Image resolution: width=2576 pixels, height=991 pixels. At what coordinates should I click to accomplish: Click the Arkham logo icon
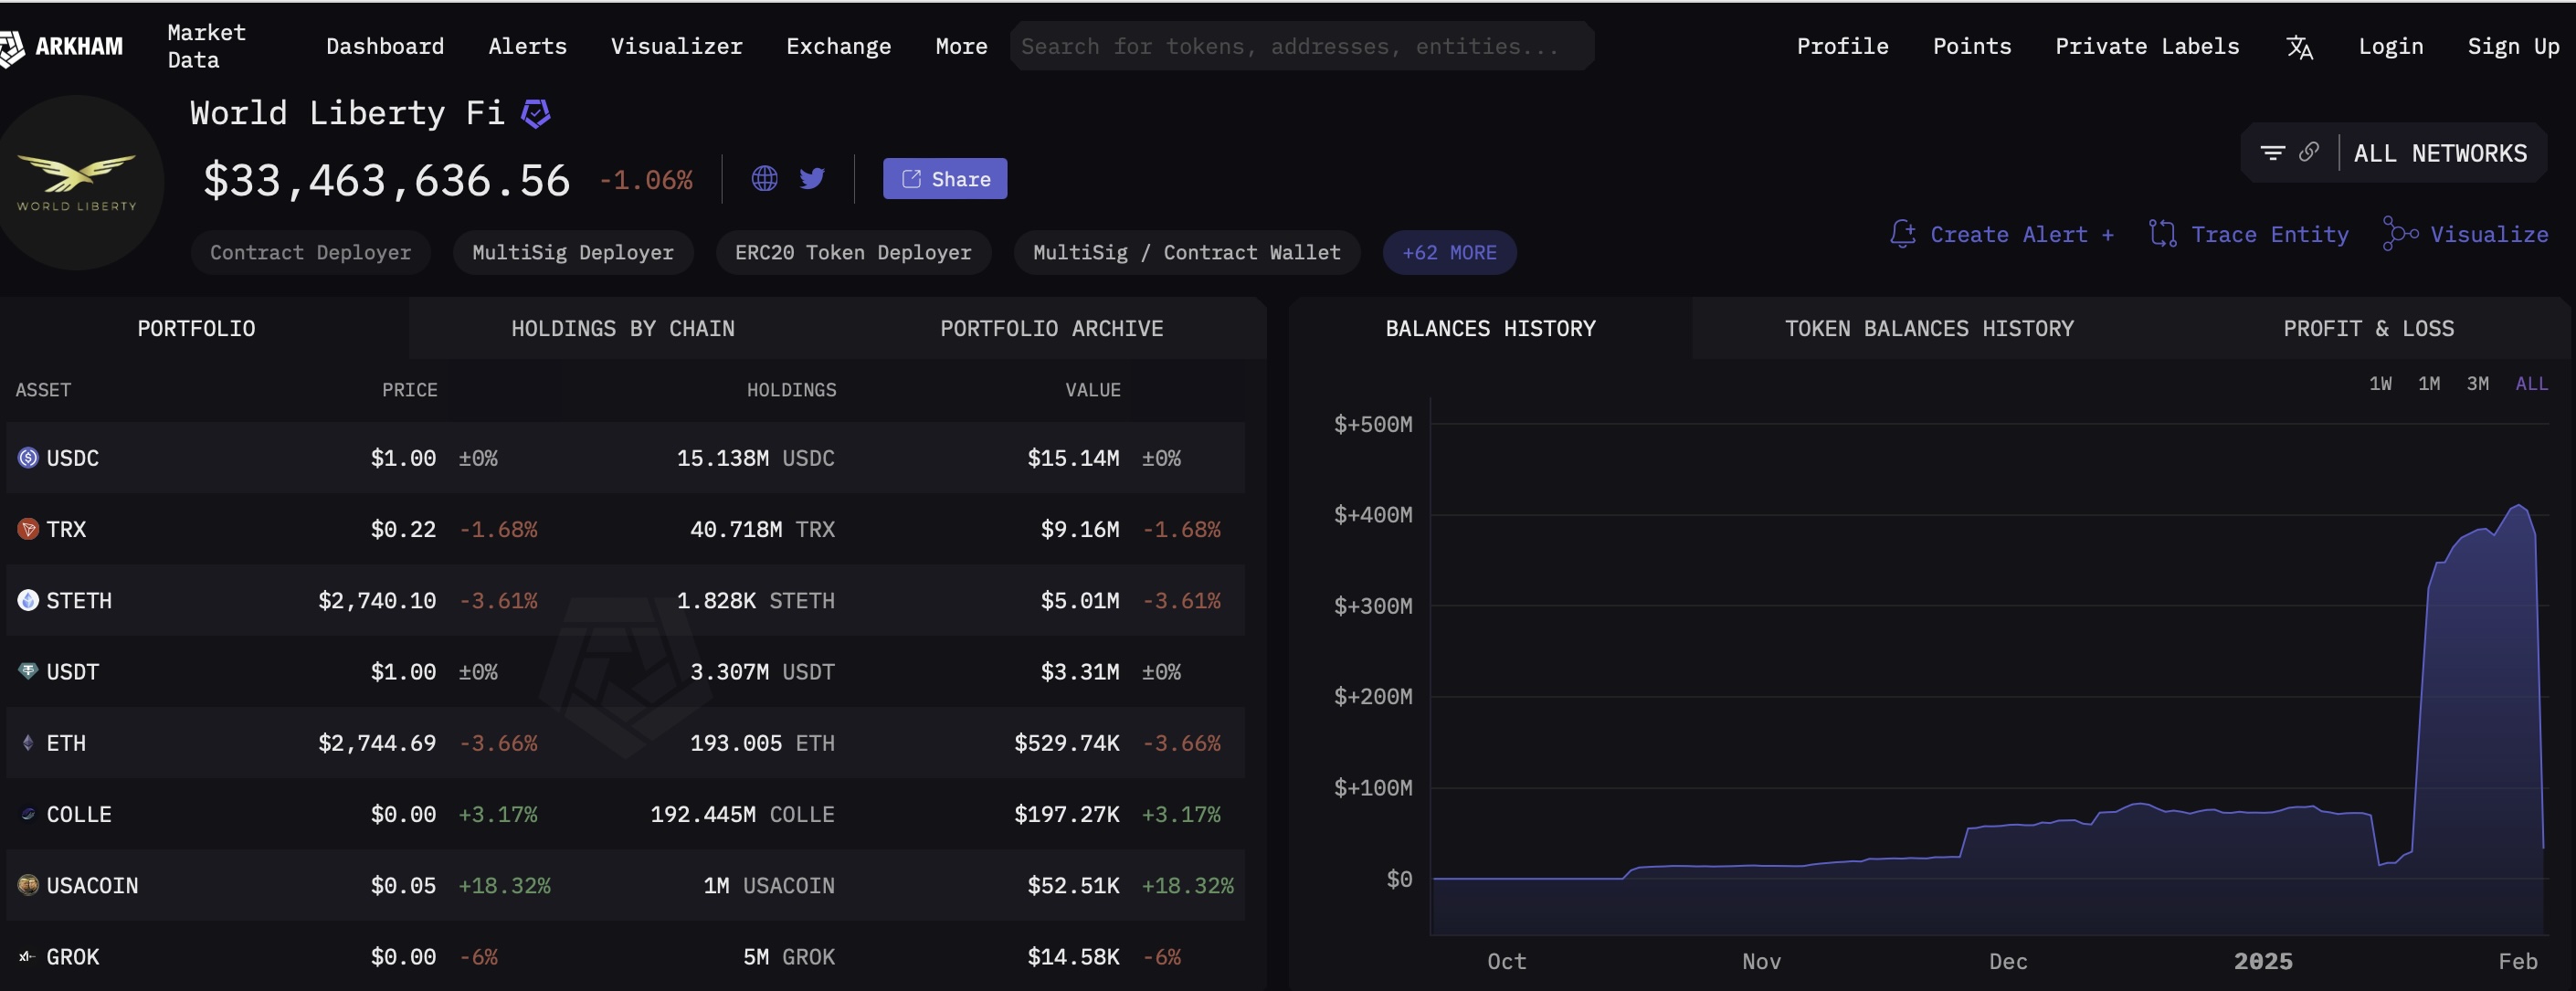click(x=12, y=47)
